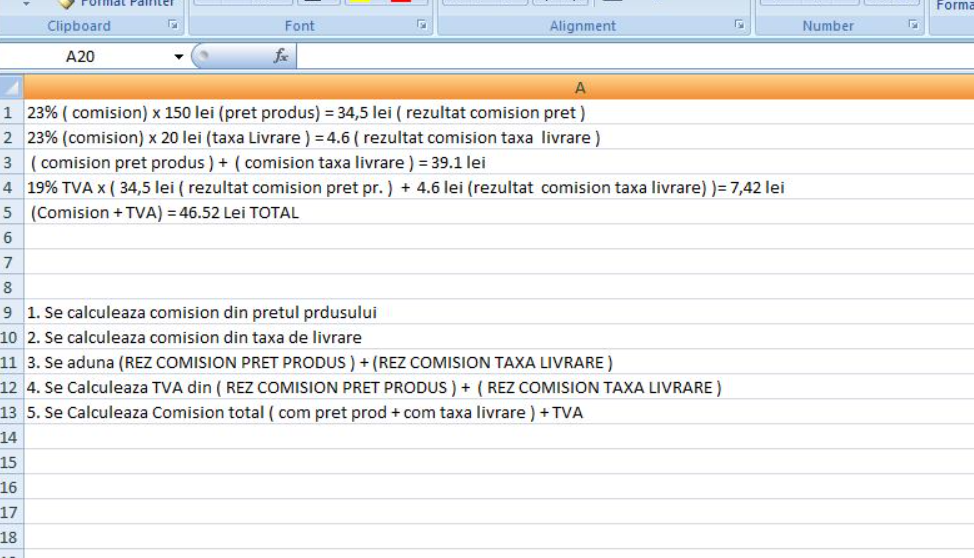The image size is (974, 558).
Task: Select row 1 header
Action: point(11,112)
